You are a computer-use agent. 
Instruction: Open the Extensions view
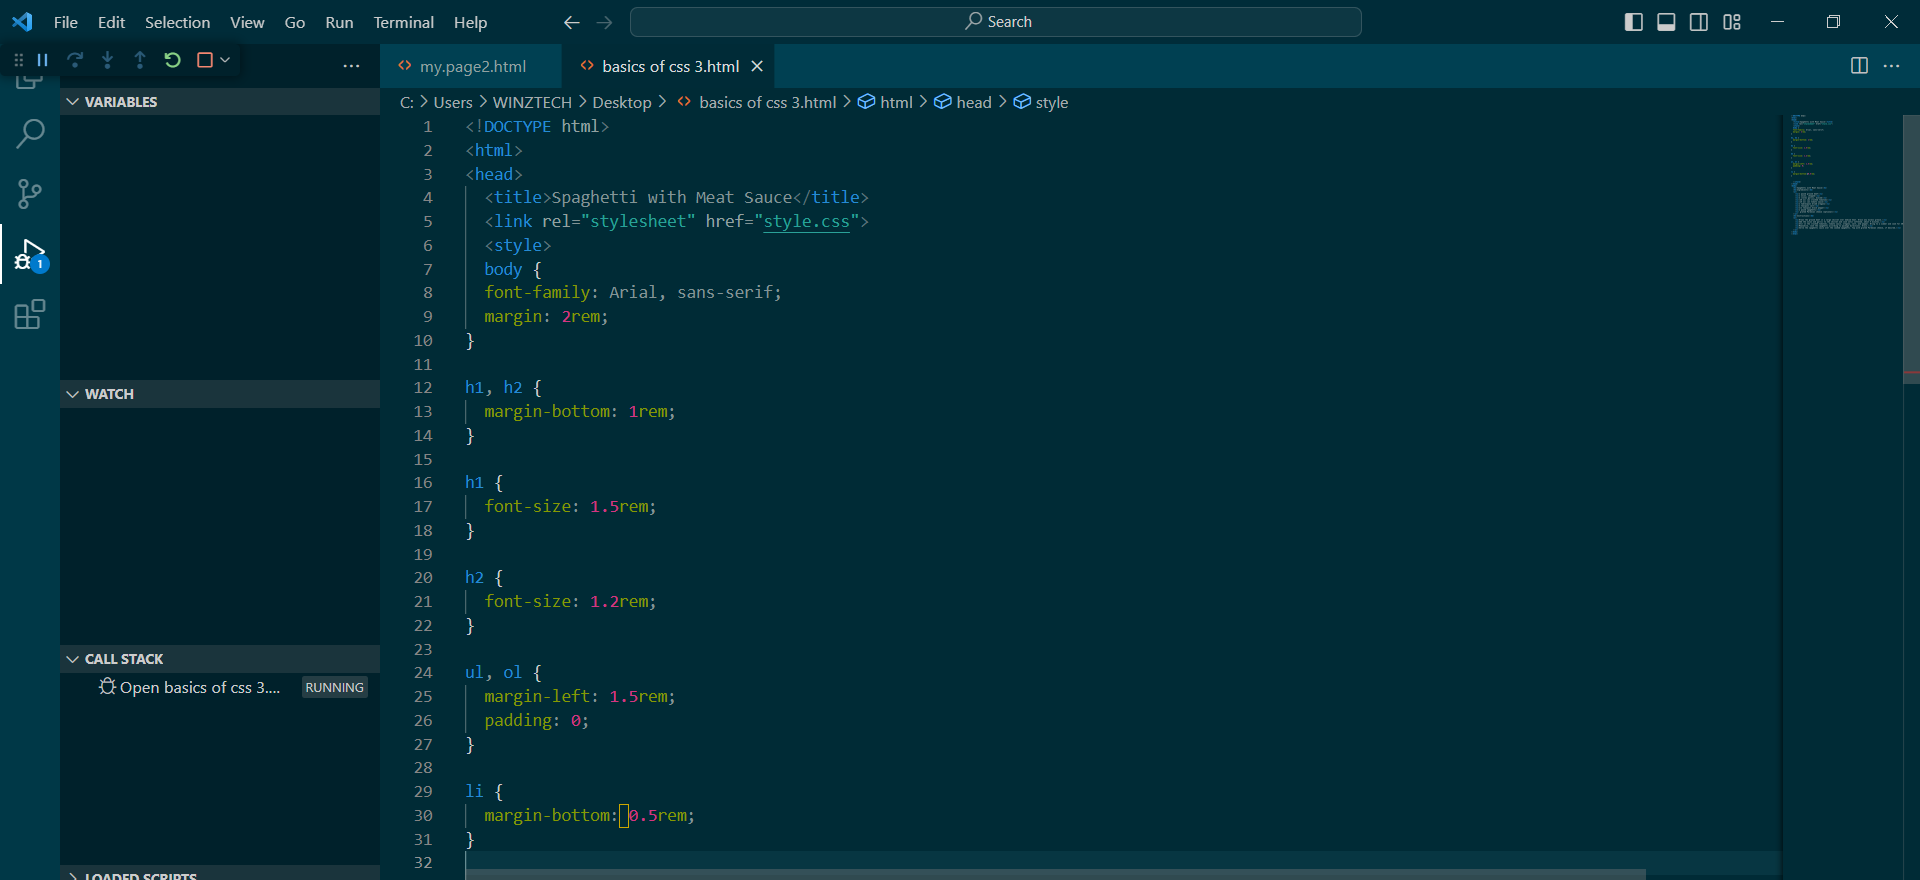point(30,315)
